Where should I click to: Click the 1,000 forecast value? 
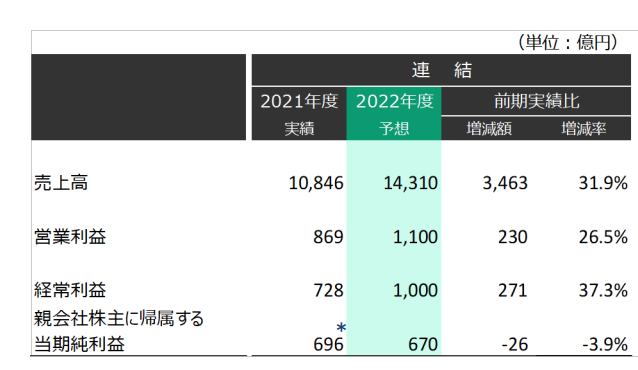tap(415, 291)
